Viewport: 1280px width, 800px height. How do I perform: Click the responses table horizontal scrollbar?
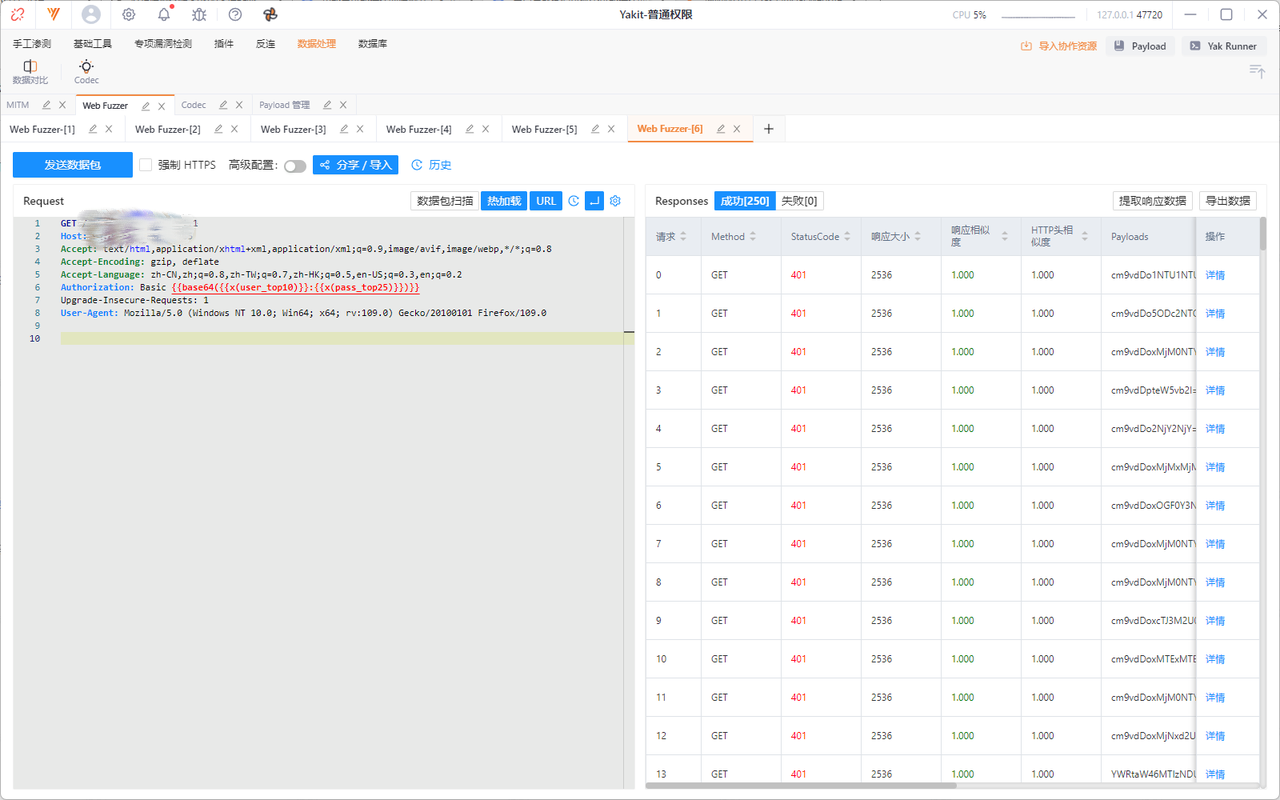(x=801, y=786)
